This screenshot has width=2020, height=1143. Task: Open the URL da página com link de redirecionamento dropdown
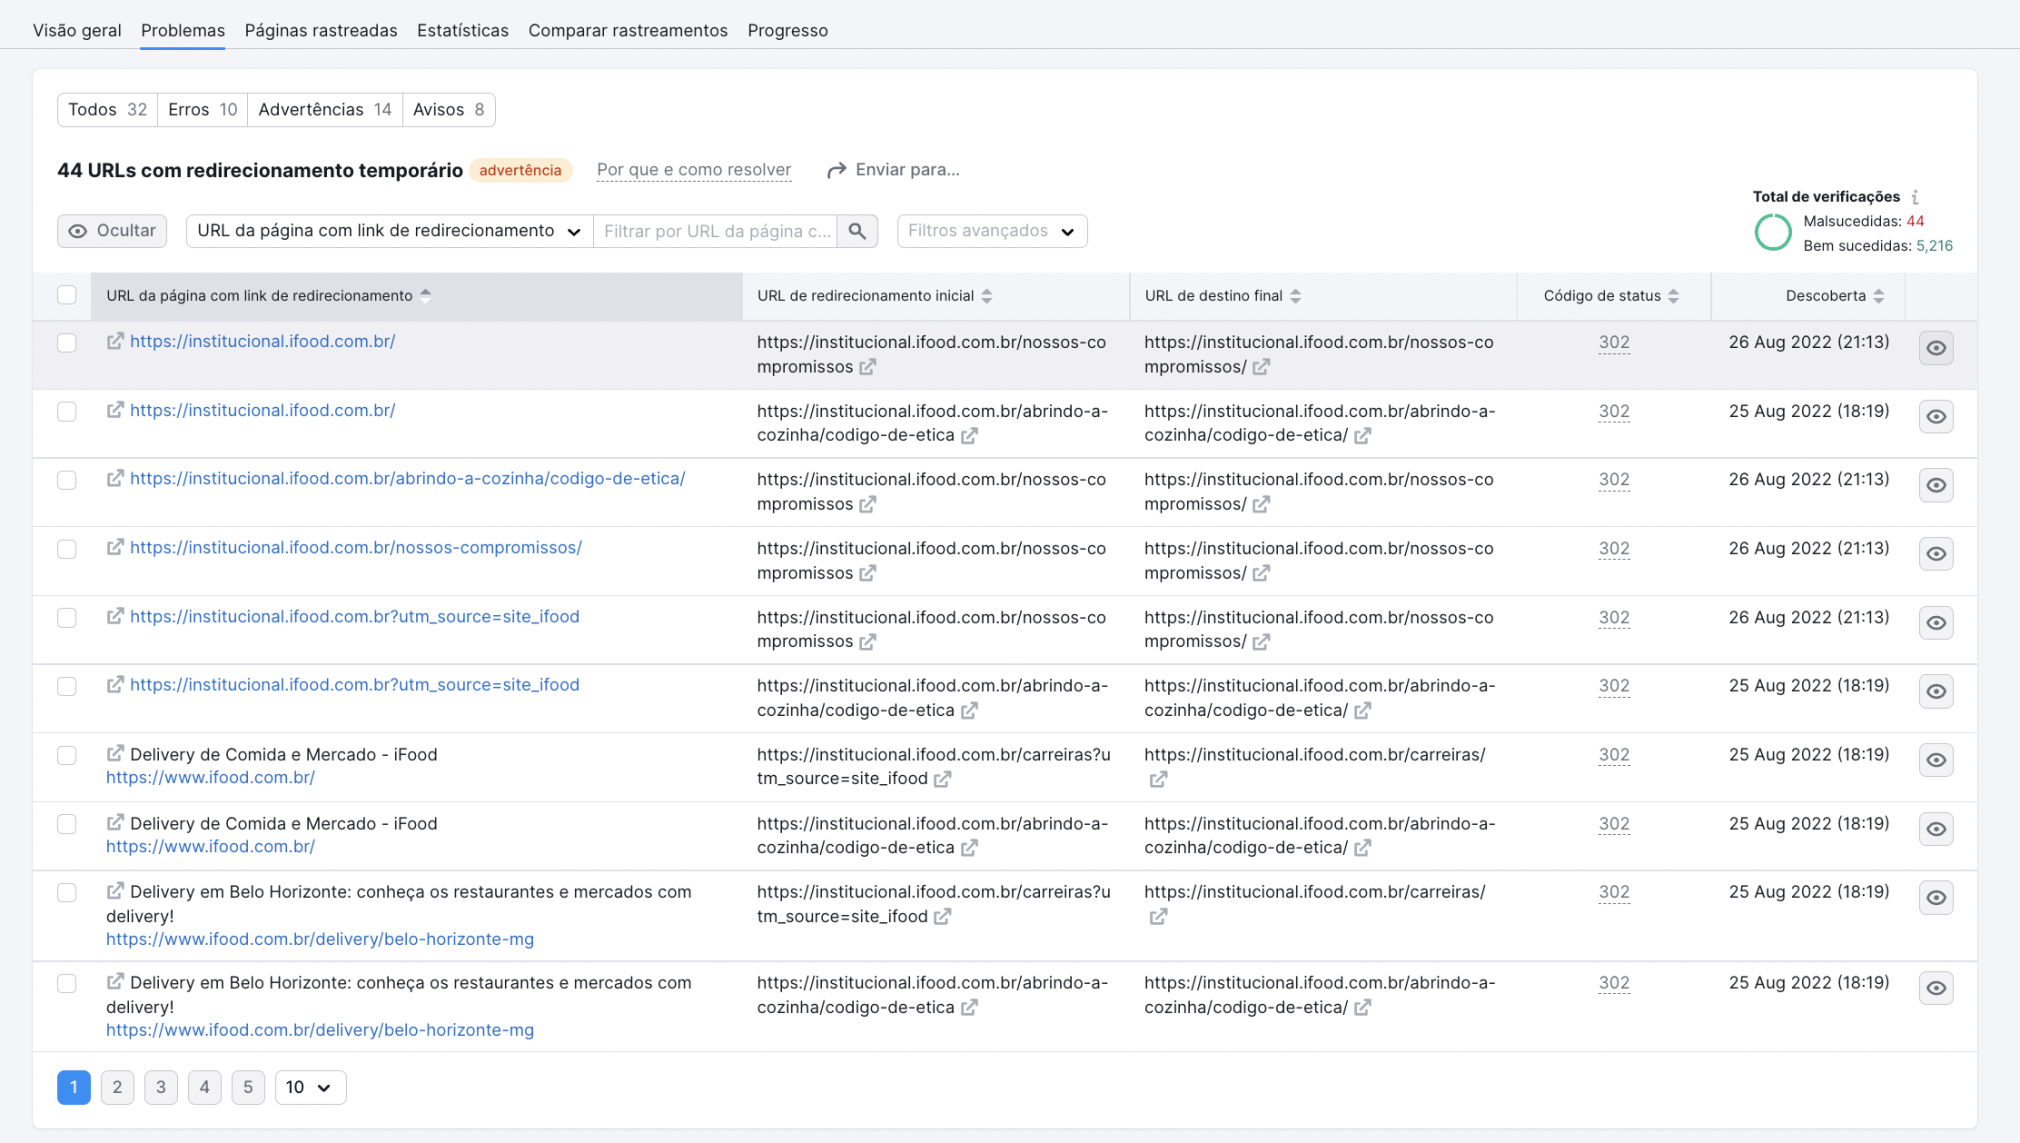388,230
